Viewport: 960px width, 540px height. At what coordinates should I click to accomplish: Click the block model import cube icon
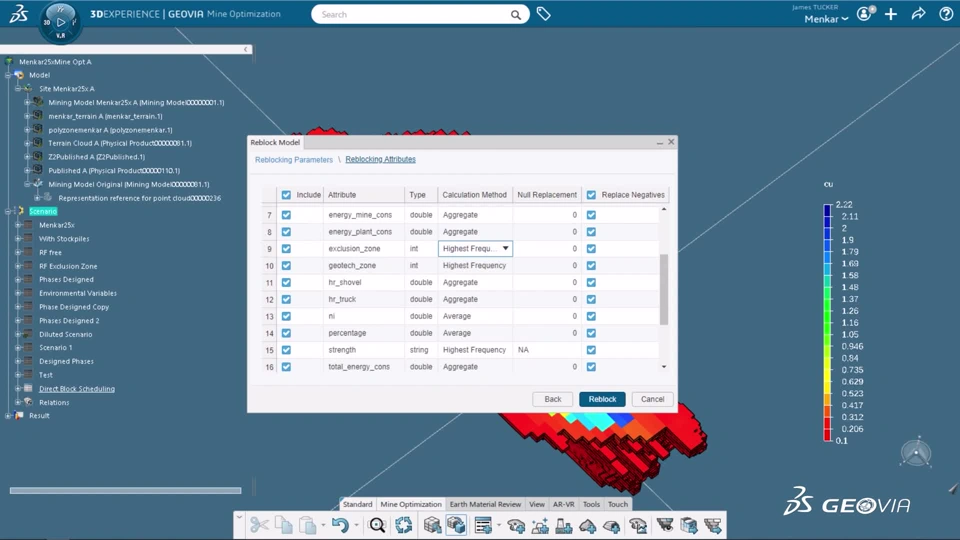(x=432, y=525)
